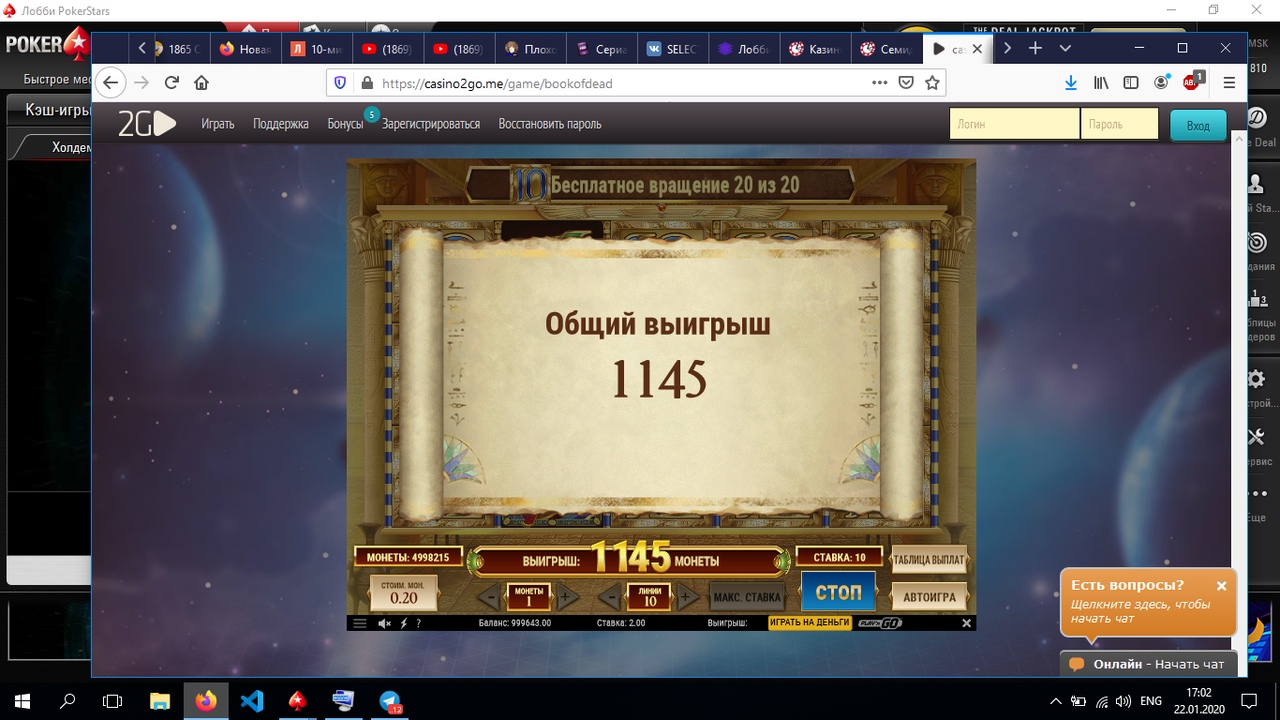Decrease ЛИНИИ with minus arrow
1280x720 pixels.
click(x=611, y=598)
